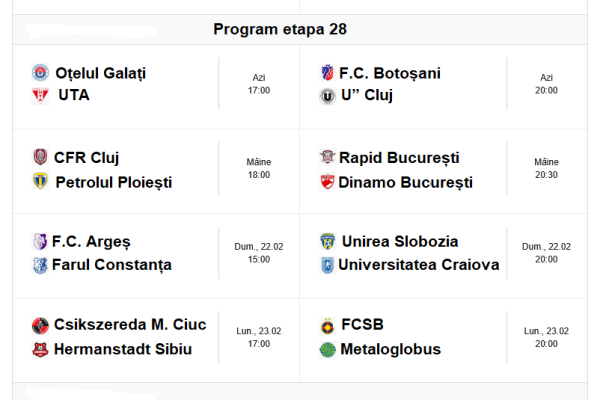Click the Rapid București club crest
This screenshot has height=400, width=600.
[327, 158]
